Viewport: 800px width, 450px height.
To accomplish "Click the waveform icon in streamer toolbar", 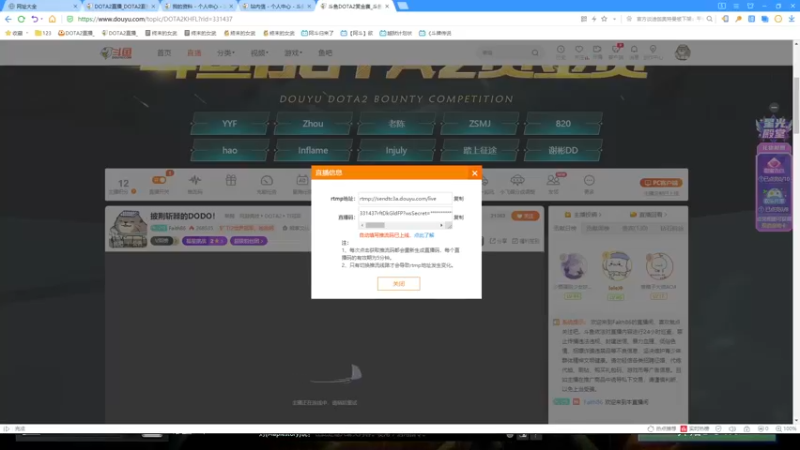I will [195, 180].
